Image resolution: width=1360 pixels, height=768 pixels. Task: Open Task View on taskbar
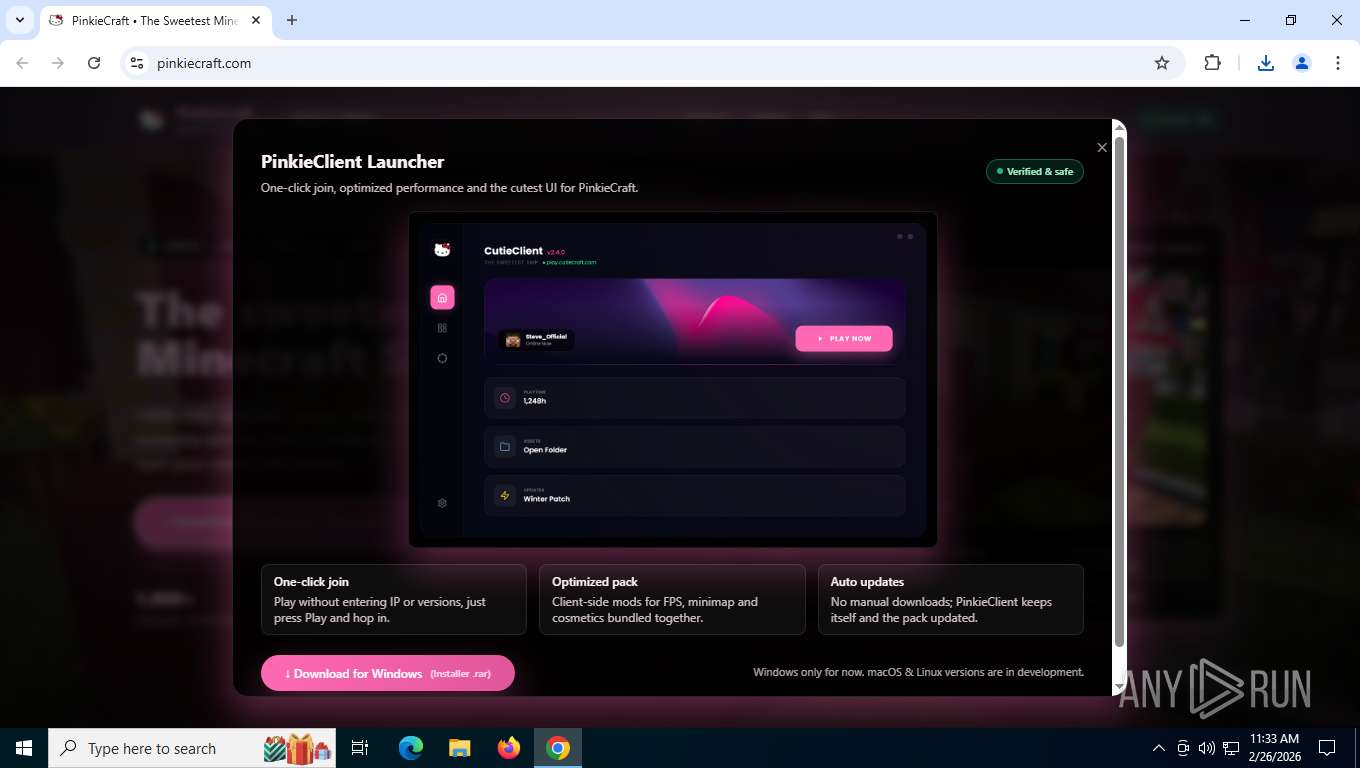(360, 748)
